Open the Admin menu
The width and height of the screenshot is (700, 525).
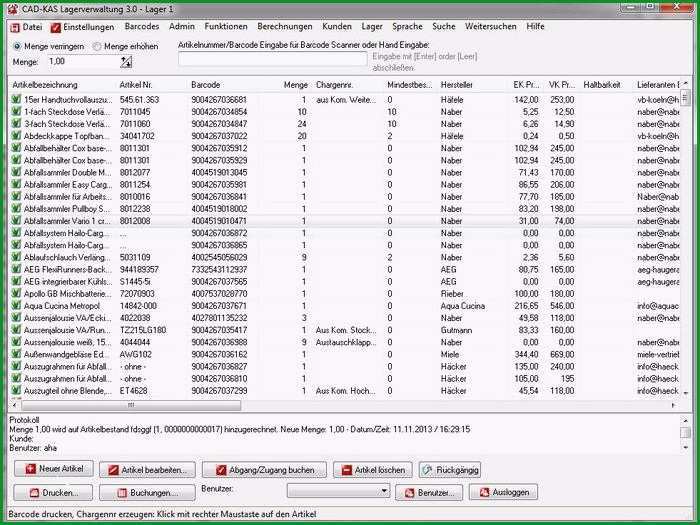182,27
